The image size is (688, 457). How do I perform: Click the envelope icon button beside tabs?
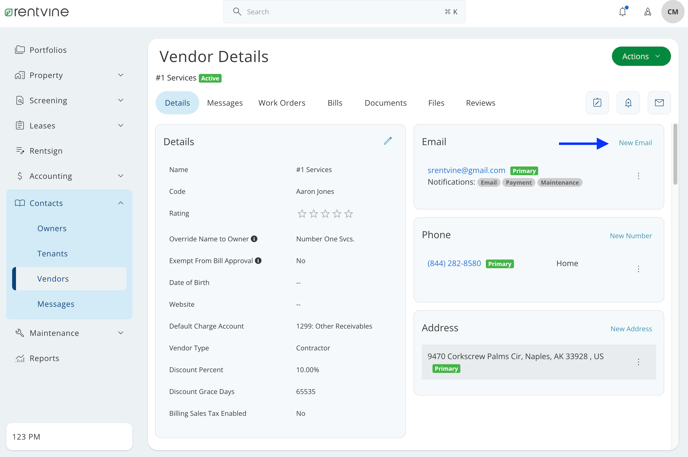click(659, 103)
